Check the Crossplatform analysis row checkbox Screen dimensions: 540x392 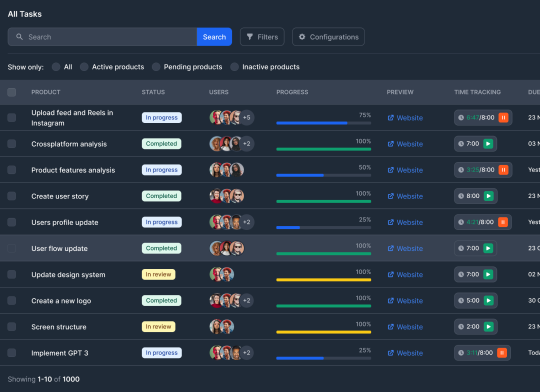point(12,144)
